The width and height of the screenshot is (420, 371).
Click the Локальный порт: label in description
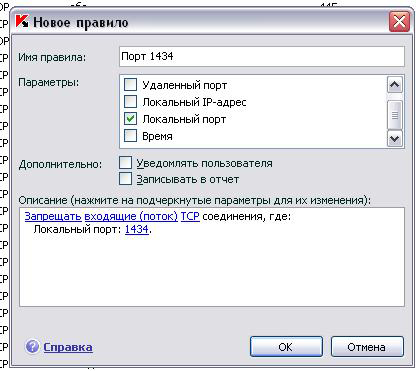78,229
